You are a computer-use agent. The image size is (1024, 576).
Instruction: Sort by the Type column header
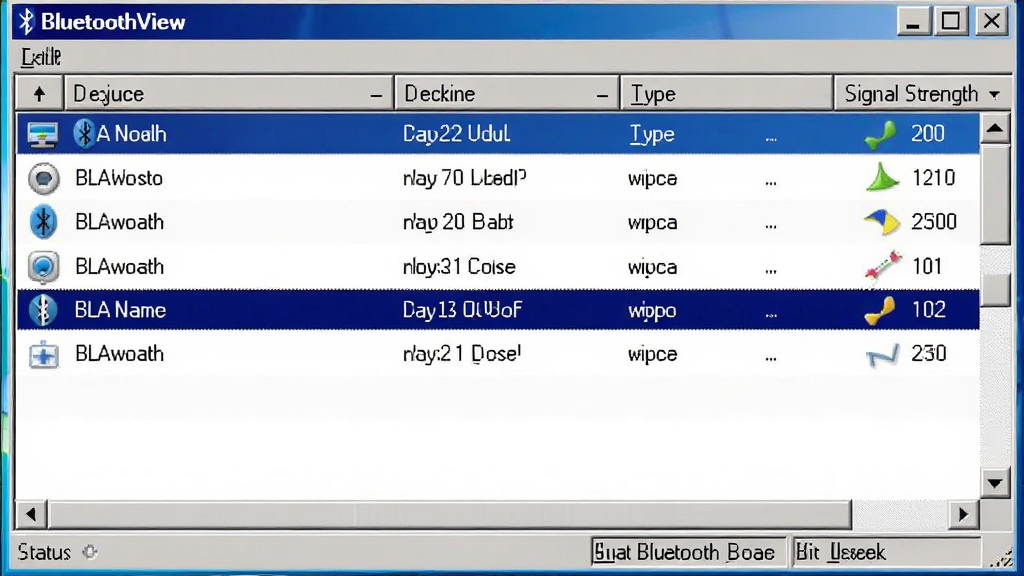[x=726, y=94]
